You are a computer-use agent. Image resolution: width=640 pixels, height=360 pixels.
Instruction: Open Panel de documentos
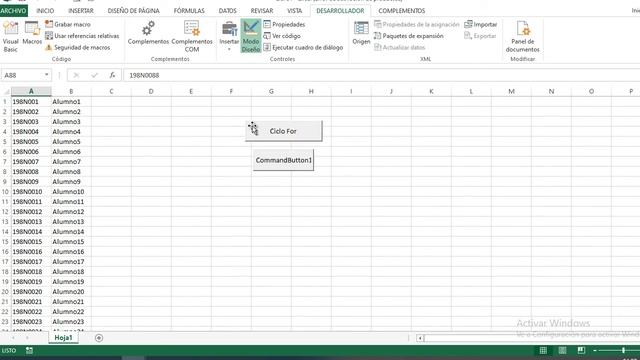[522, 37]
